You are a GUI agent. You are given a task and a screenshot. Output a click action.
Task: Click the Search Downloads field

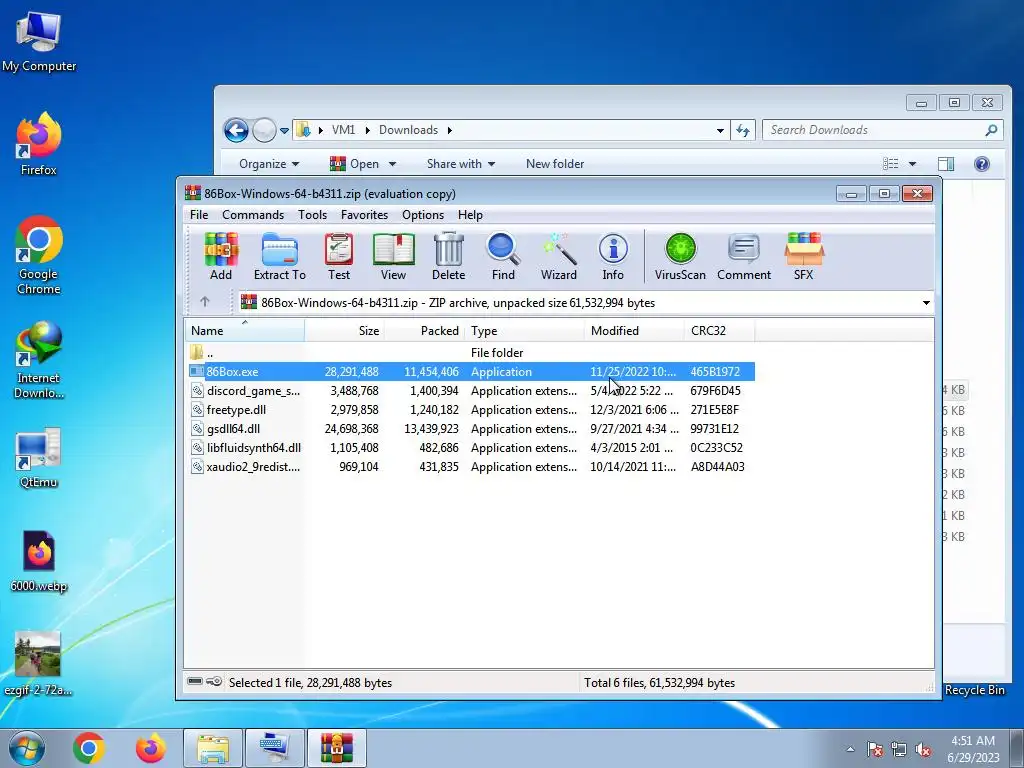click(x=882, y=130)
